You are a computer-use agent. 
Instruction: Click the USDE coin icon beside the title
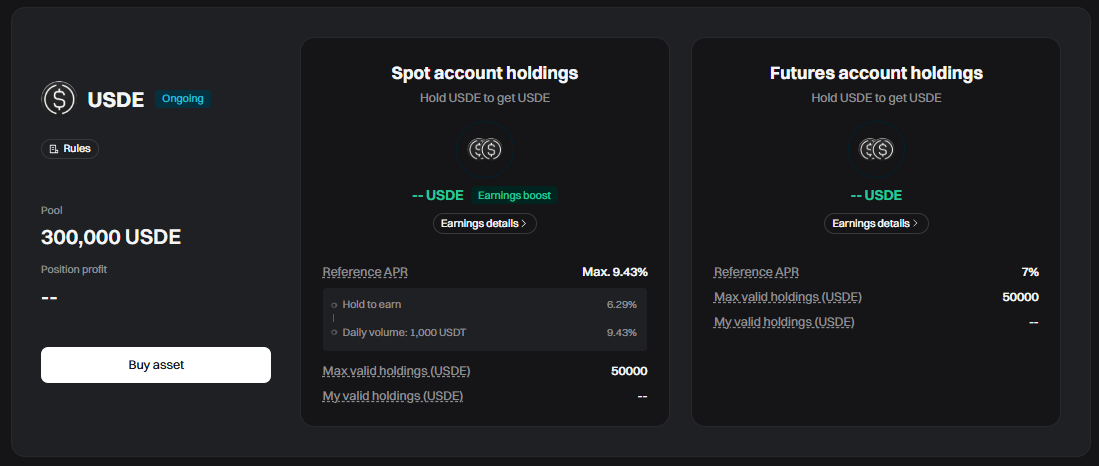pos(58,99)
